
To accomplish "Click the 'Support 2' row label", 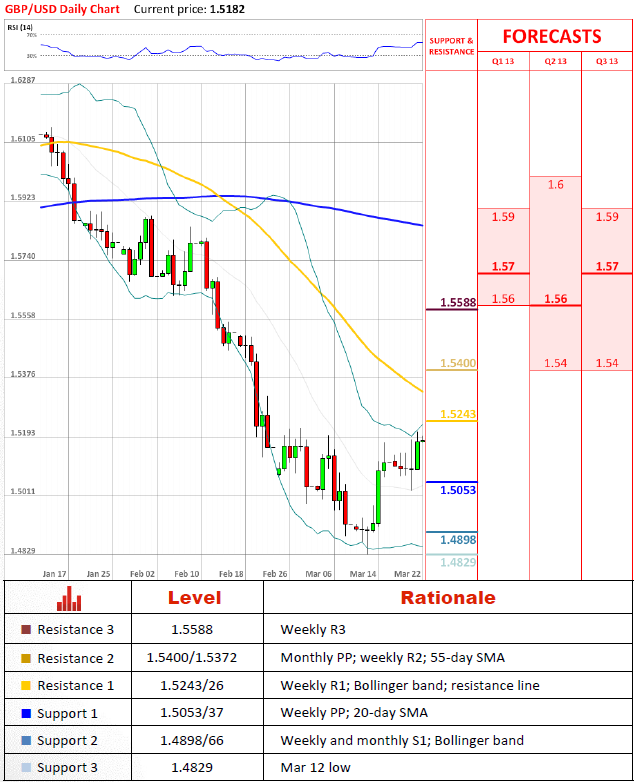I will (x=67, y=741).
